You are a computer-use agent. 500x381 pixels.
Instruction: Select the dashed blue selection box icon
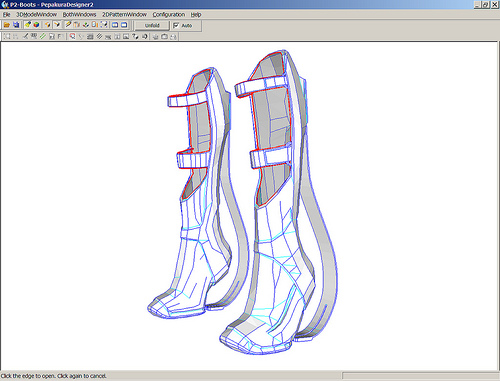(104, 25)
